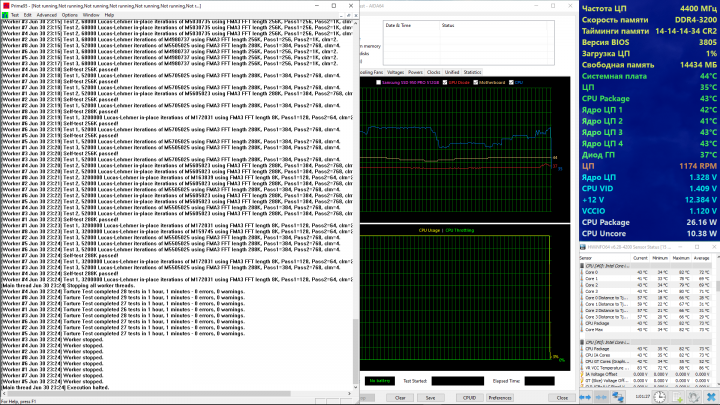
Task: Click the HWiNFO64 title bar icon
Action: 583,247
